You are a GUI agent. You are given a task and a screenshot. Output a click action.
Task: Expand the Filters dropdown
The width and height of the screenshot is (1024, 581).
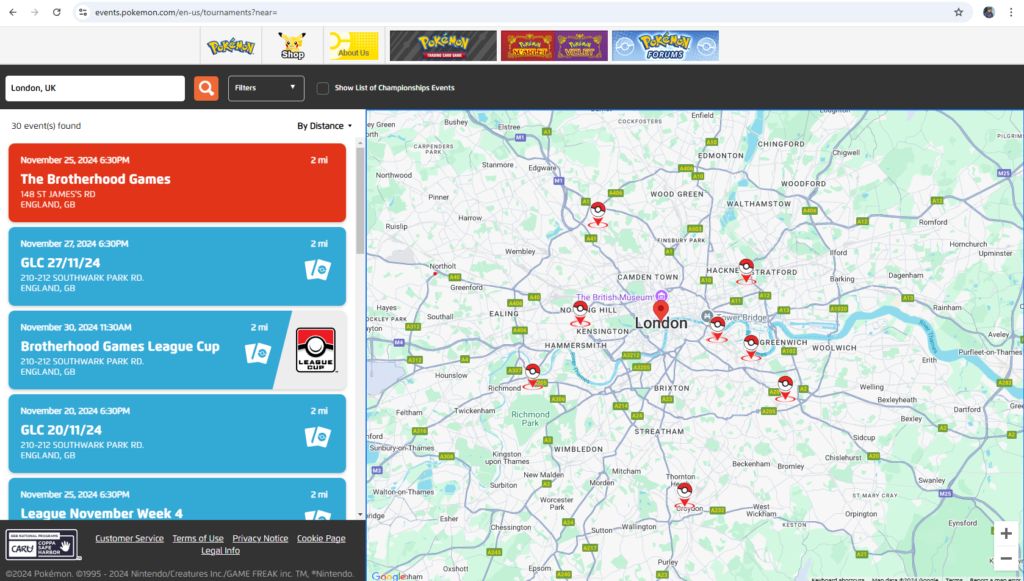[x=266, y=88]
